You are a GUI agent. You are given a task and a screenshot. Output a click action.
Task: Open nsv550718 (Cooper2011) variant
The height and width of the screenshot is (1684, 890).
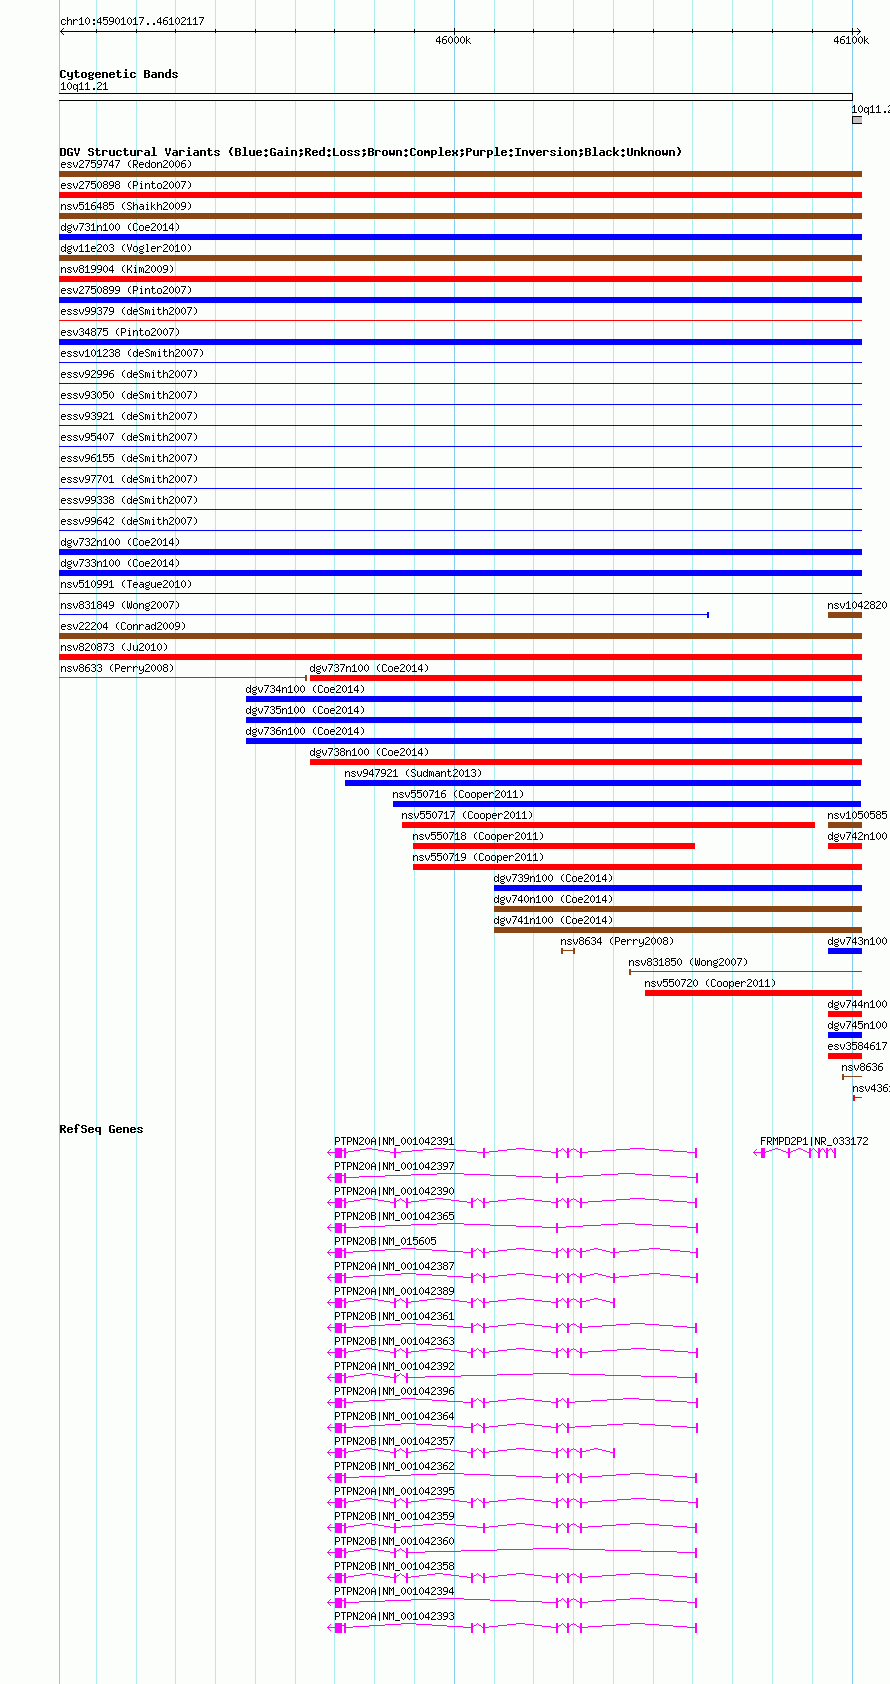click(478, 836)
